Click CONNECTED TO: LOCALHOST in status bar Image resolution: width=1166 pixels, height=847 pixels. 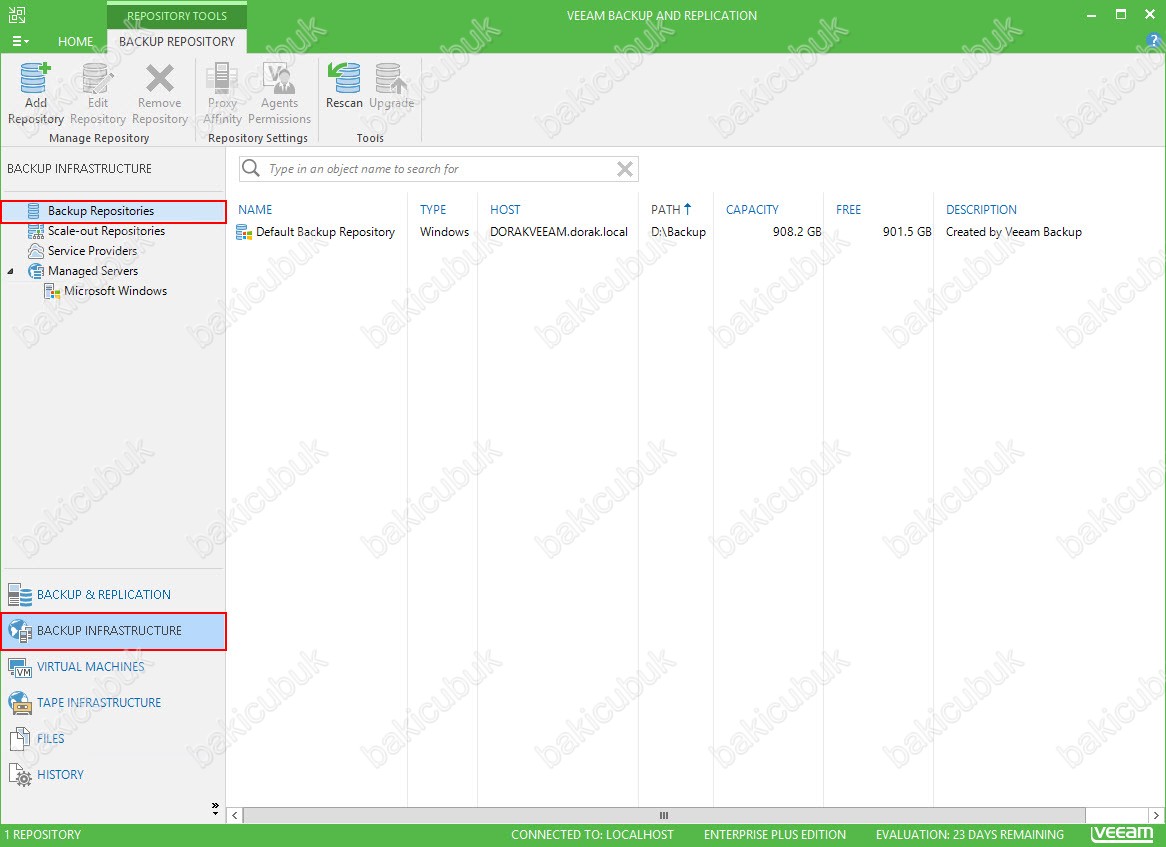(x=592, y=835)
